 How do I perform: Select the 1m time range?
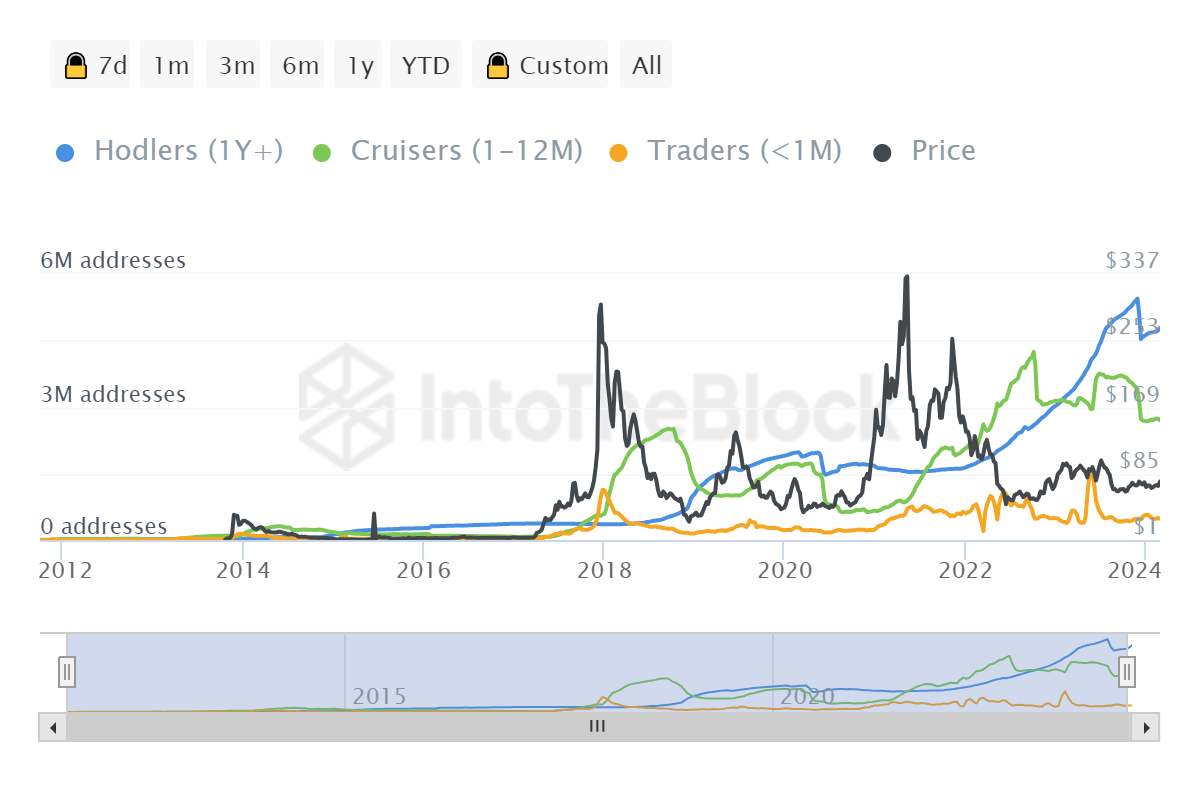coord(171,66)
